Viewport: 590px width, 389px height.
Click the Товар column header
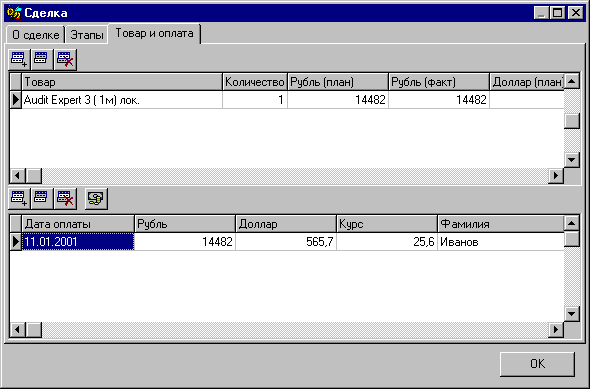122,82
